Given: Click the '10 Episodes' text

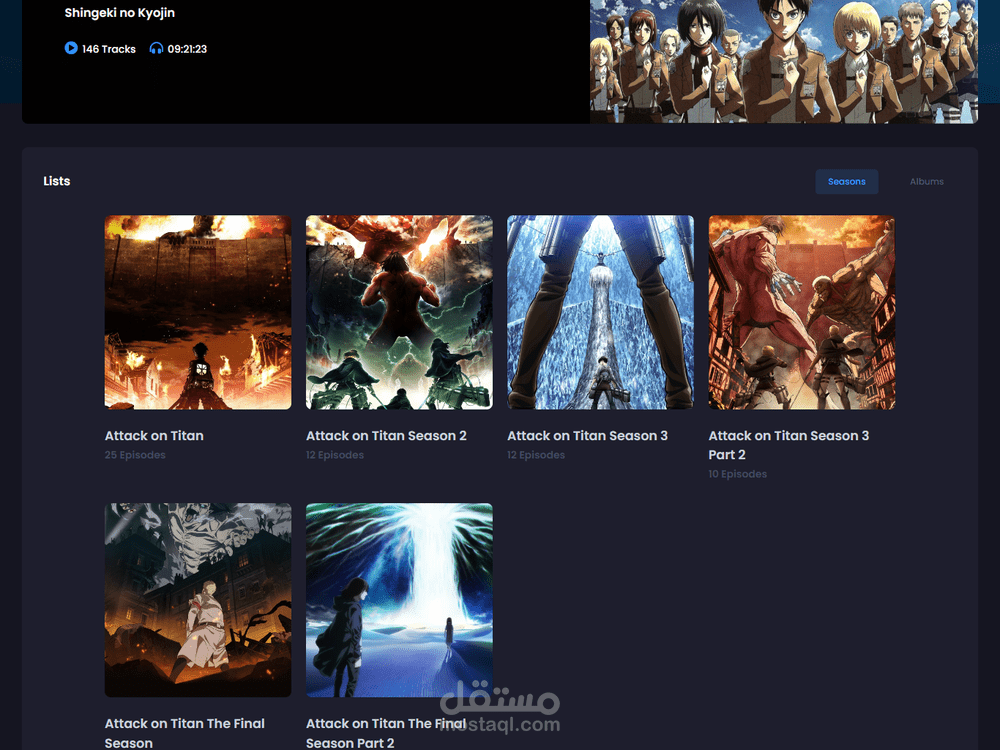Looking at the screenshot, I should [x=738, y=474].
